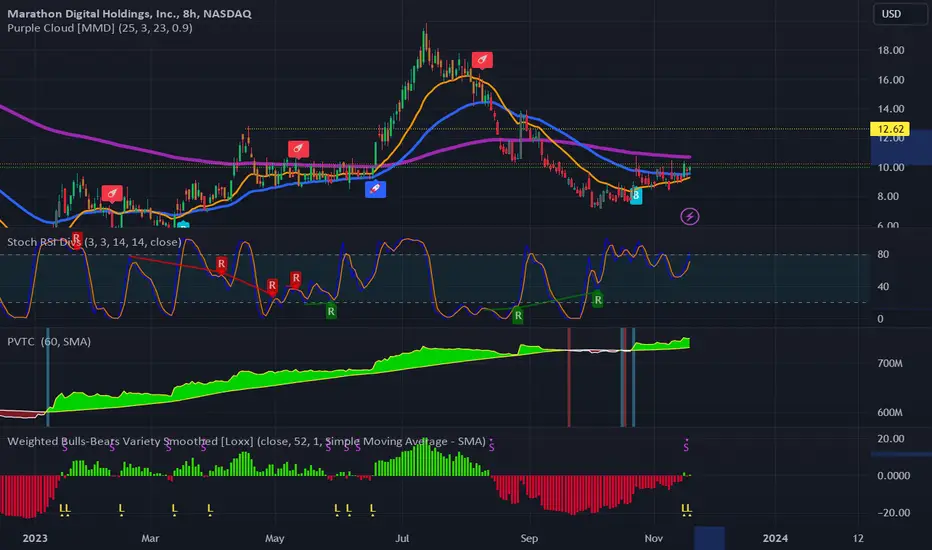Screen dimensions: 932x550
Task: Click the red comet sell signal above the August candles
Action: point(482,59)
